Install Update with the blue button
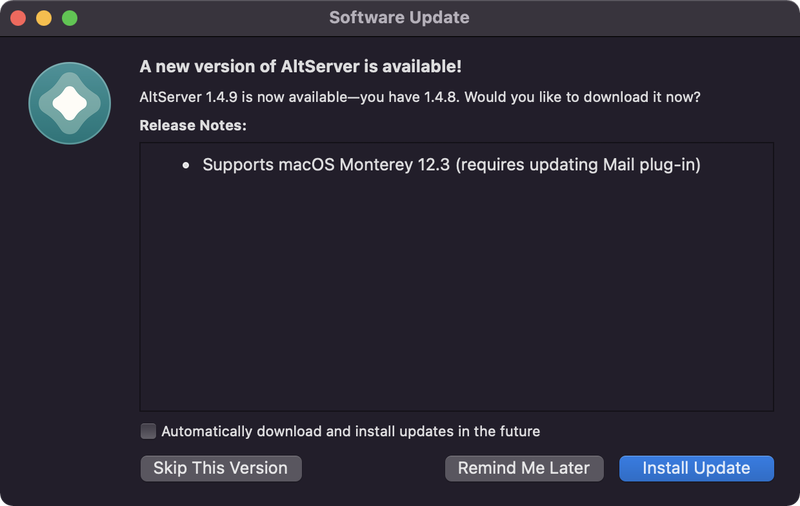800x506 pixels. (696, 468)
